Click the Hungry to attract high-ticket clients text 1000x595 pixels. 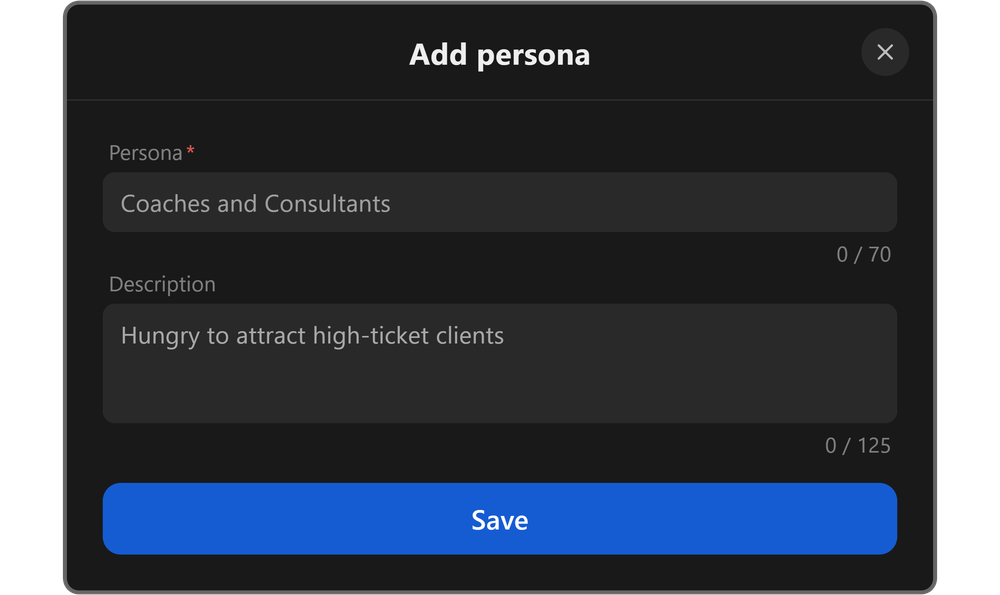tap(311, 336)
